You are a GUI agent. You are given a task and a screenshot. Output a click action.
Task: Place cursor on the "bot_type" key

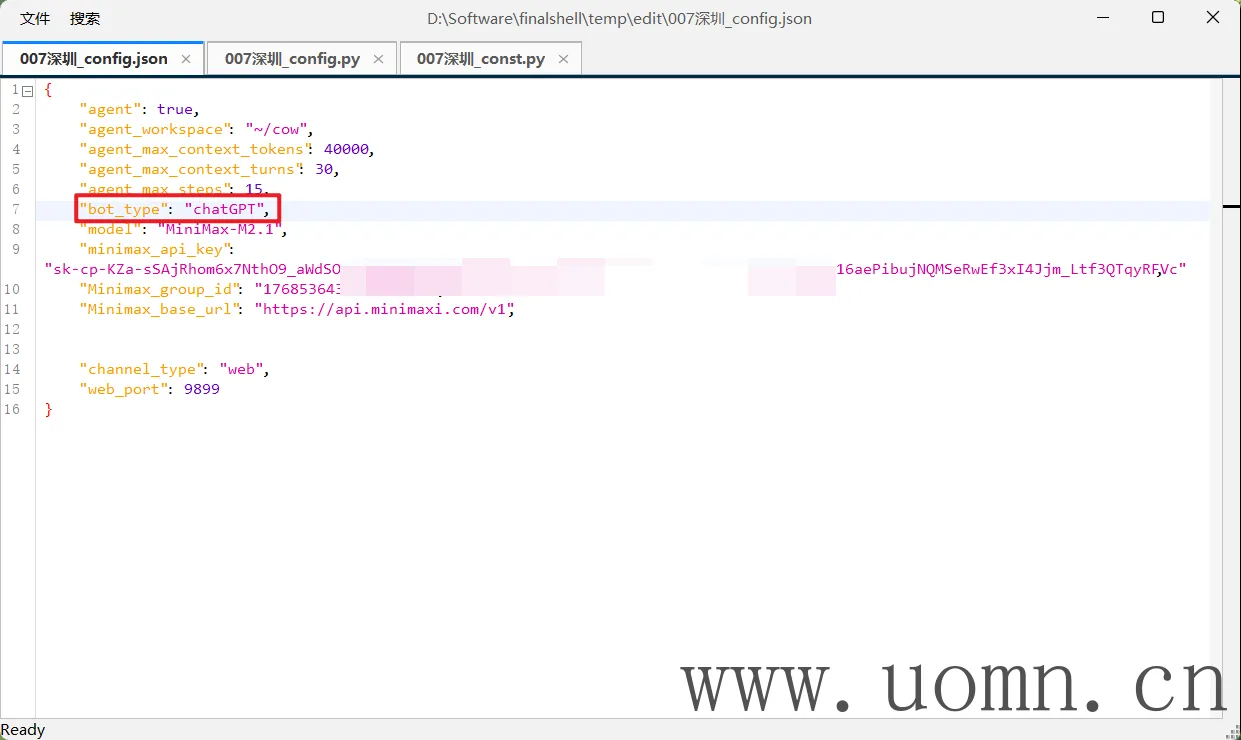coord(124,209)
